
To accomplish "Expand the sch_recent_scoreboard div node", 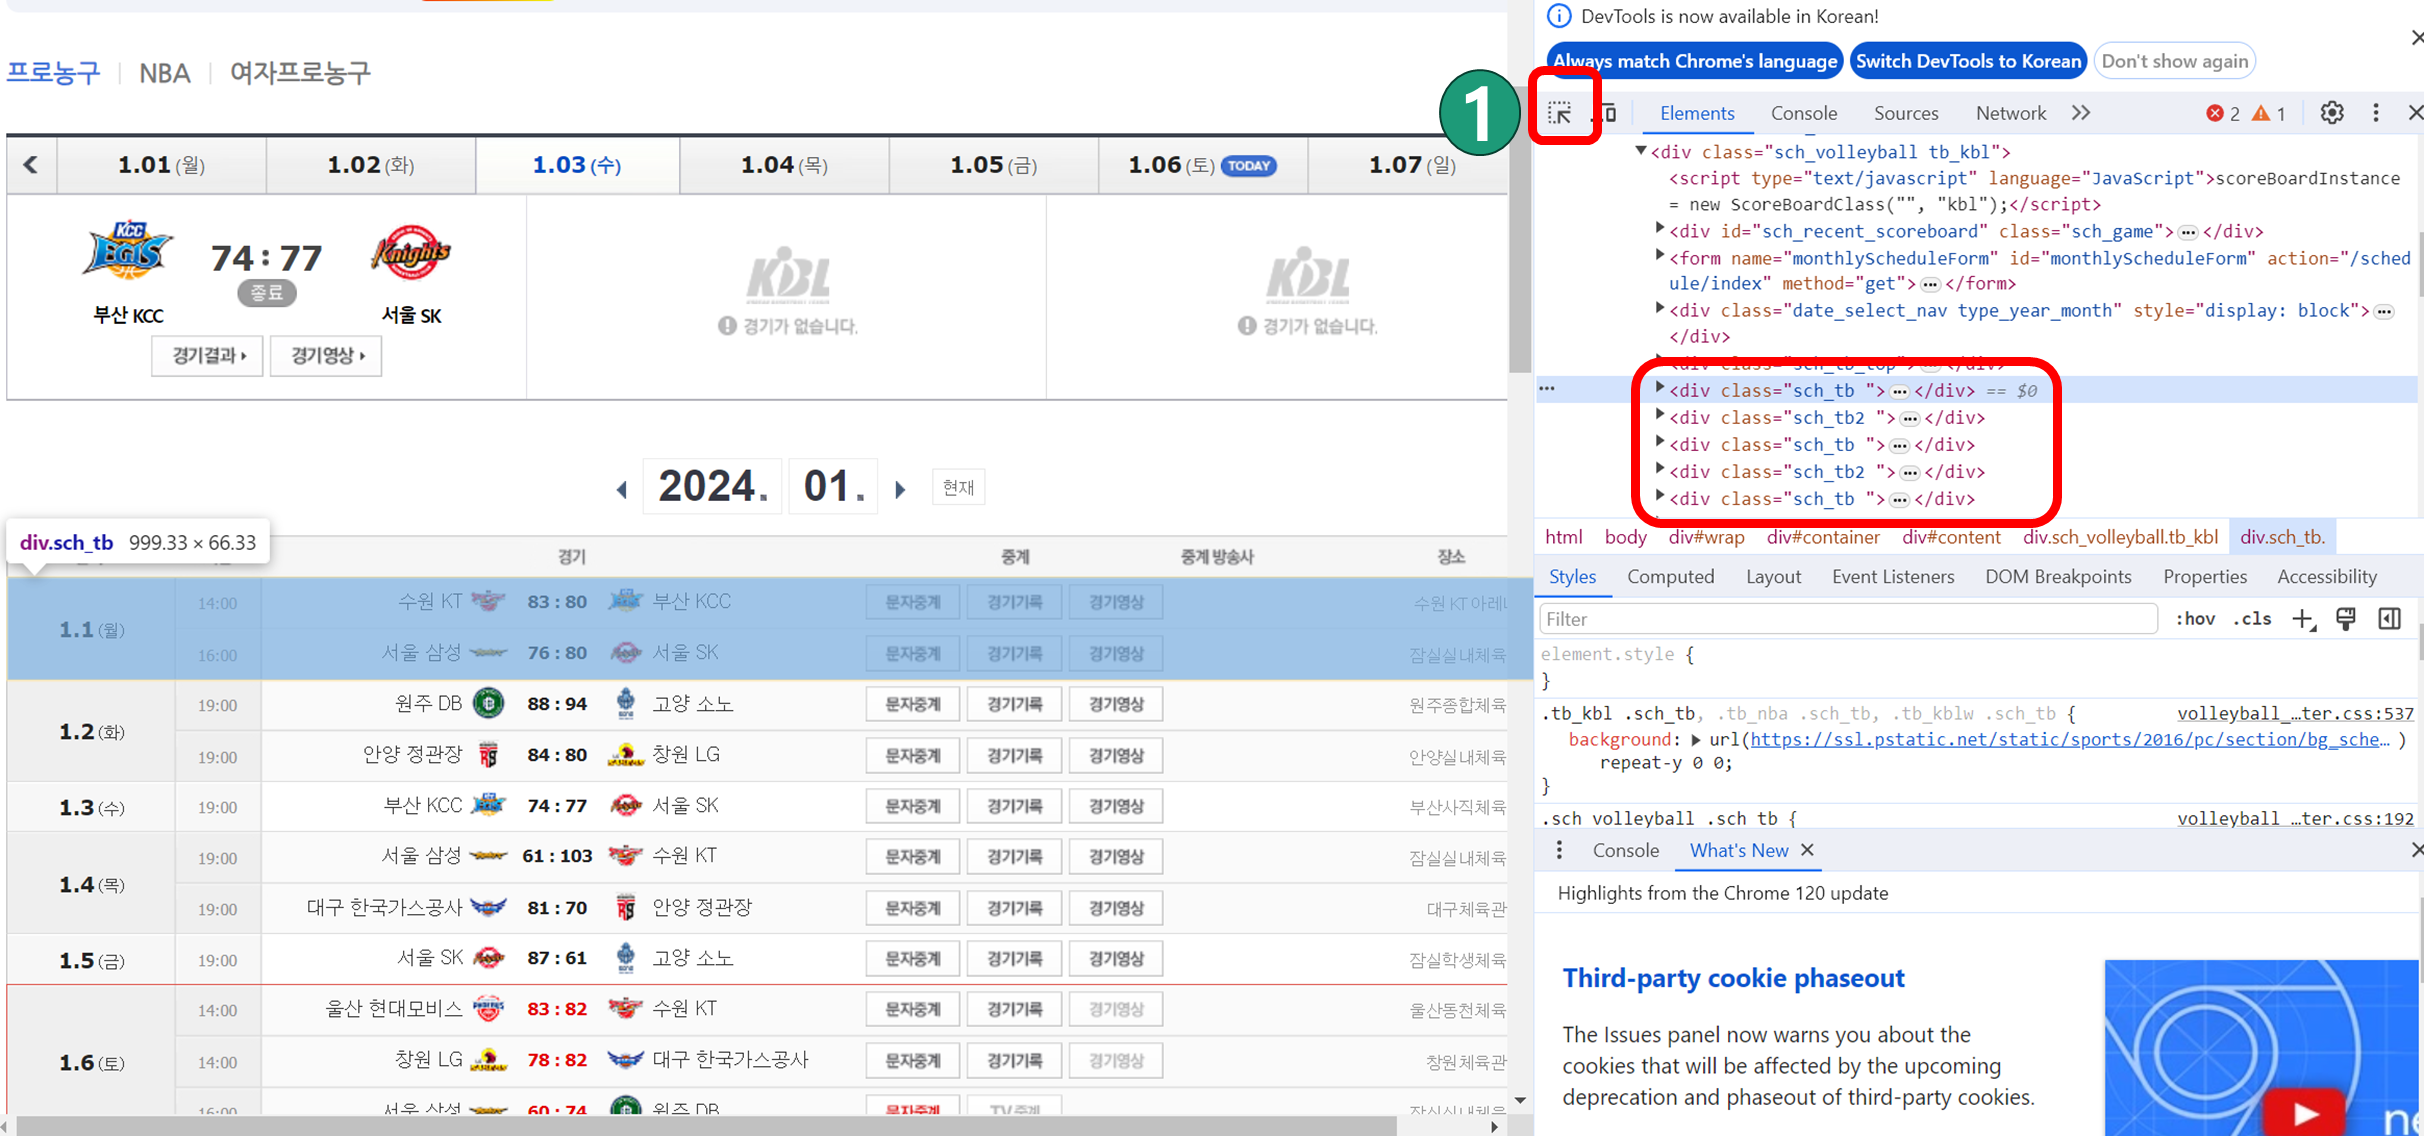I will (1660, 230).
